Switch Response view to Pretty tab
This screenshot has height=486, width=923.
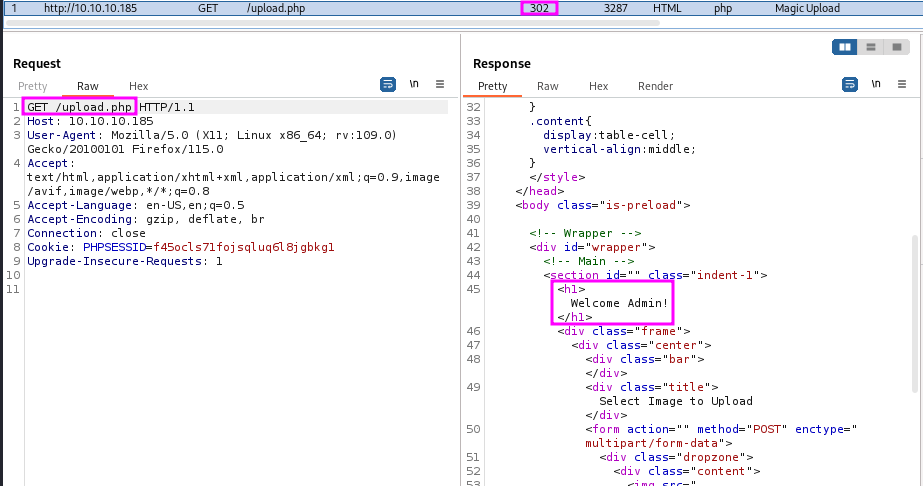493,86
